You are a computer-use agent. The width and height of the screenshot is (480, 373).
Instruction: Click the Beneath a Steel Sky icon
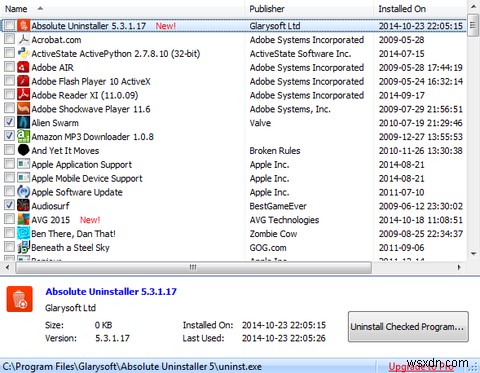click(x=23, y=247)
